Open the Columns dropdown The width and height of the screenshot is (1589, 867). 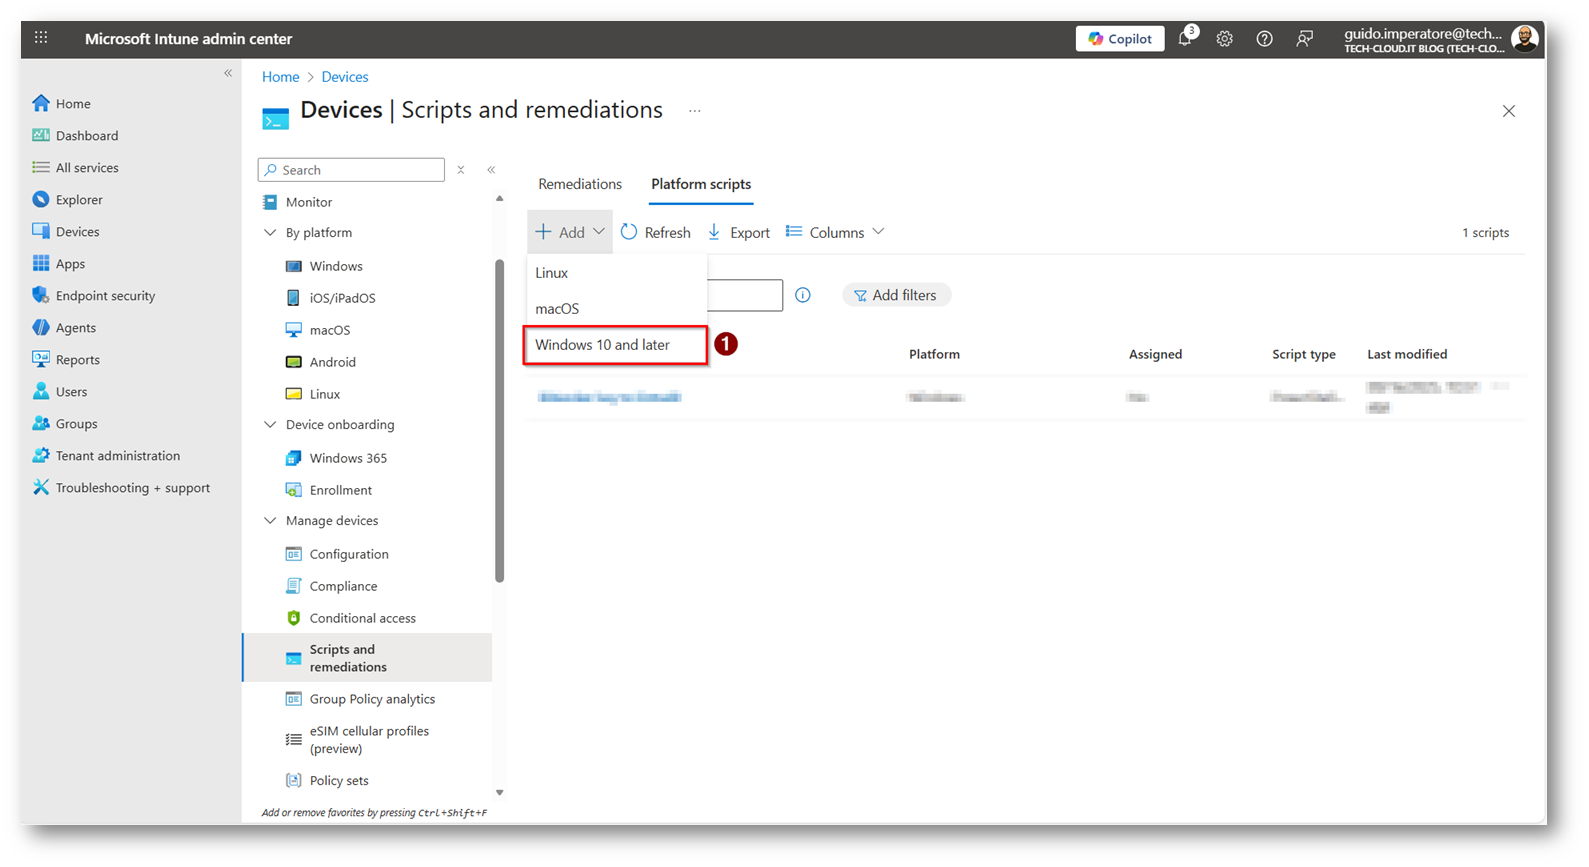[x=835, y=232]
